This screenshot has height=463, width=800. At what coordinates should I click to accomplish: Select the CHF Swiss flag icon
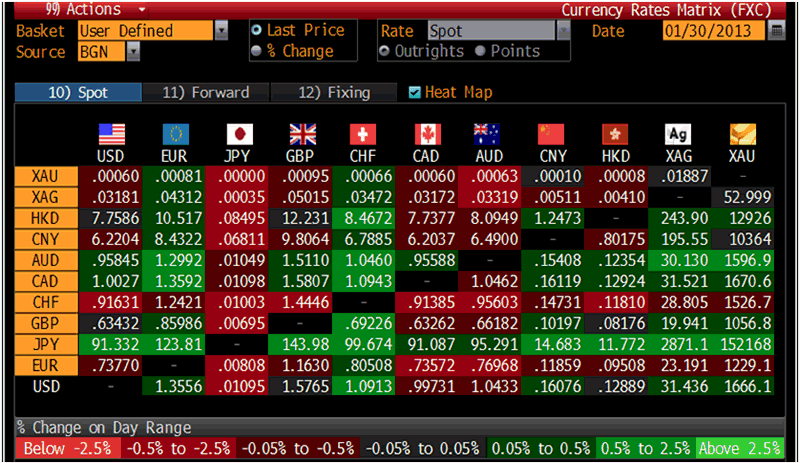click(x=364, y=135)
